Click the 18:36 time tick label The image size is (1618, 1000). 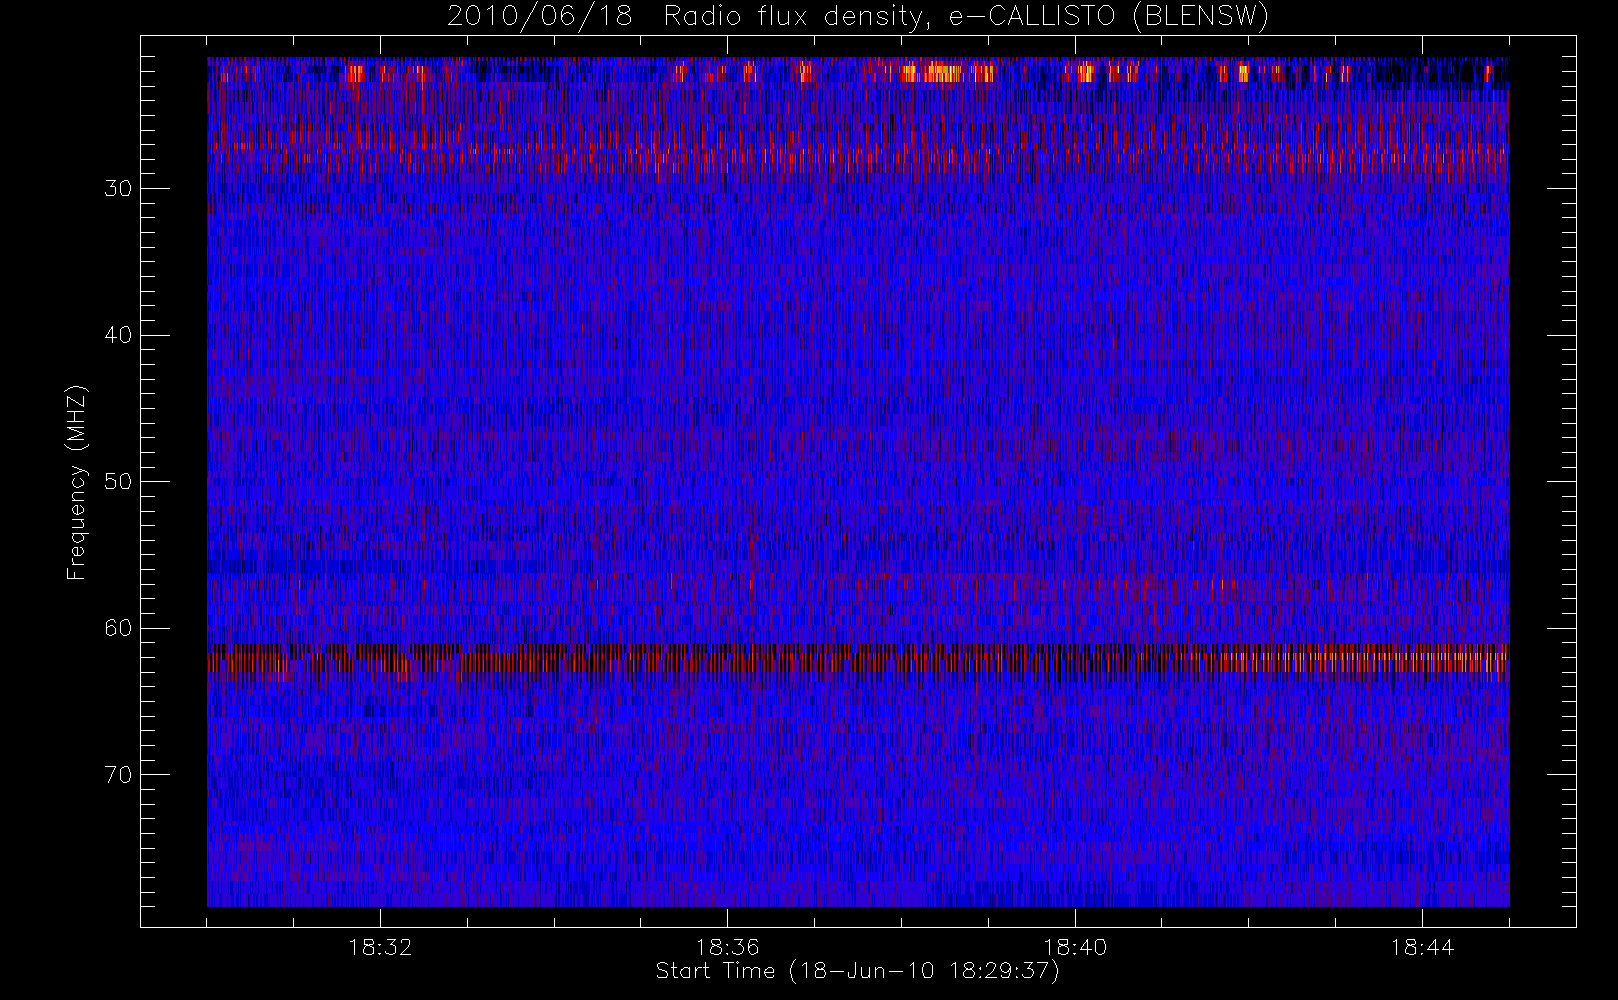(x=727, y=947)
